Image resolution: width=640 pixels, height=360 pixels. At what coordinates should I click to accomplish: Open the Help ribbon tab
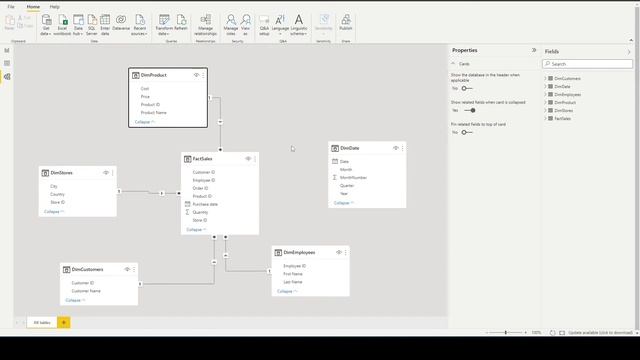[54, 7]
